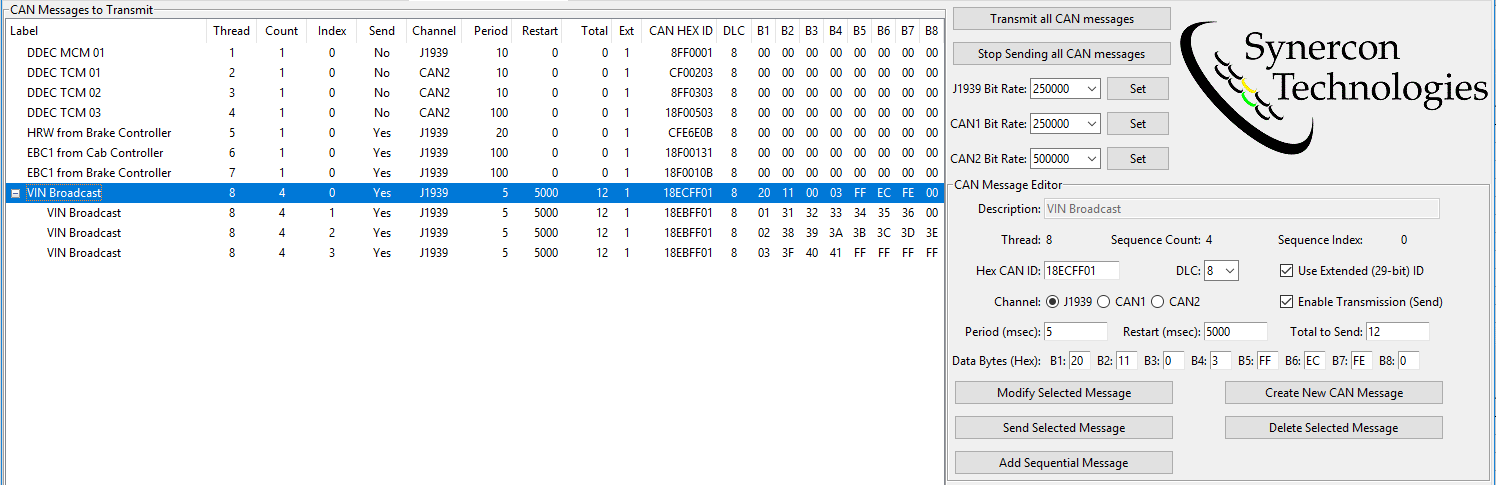
Task: Click hex ID 18F00503 cell
Action: (688, 113)
